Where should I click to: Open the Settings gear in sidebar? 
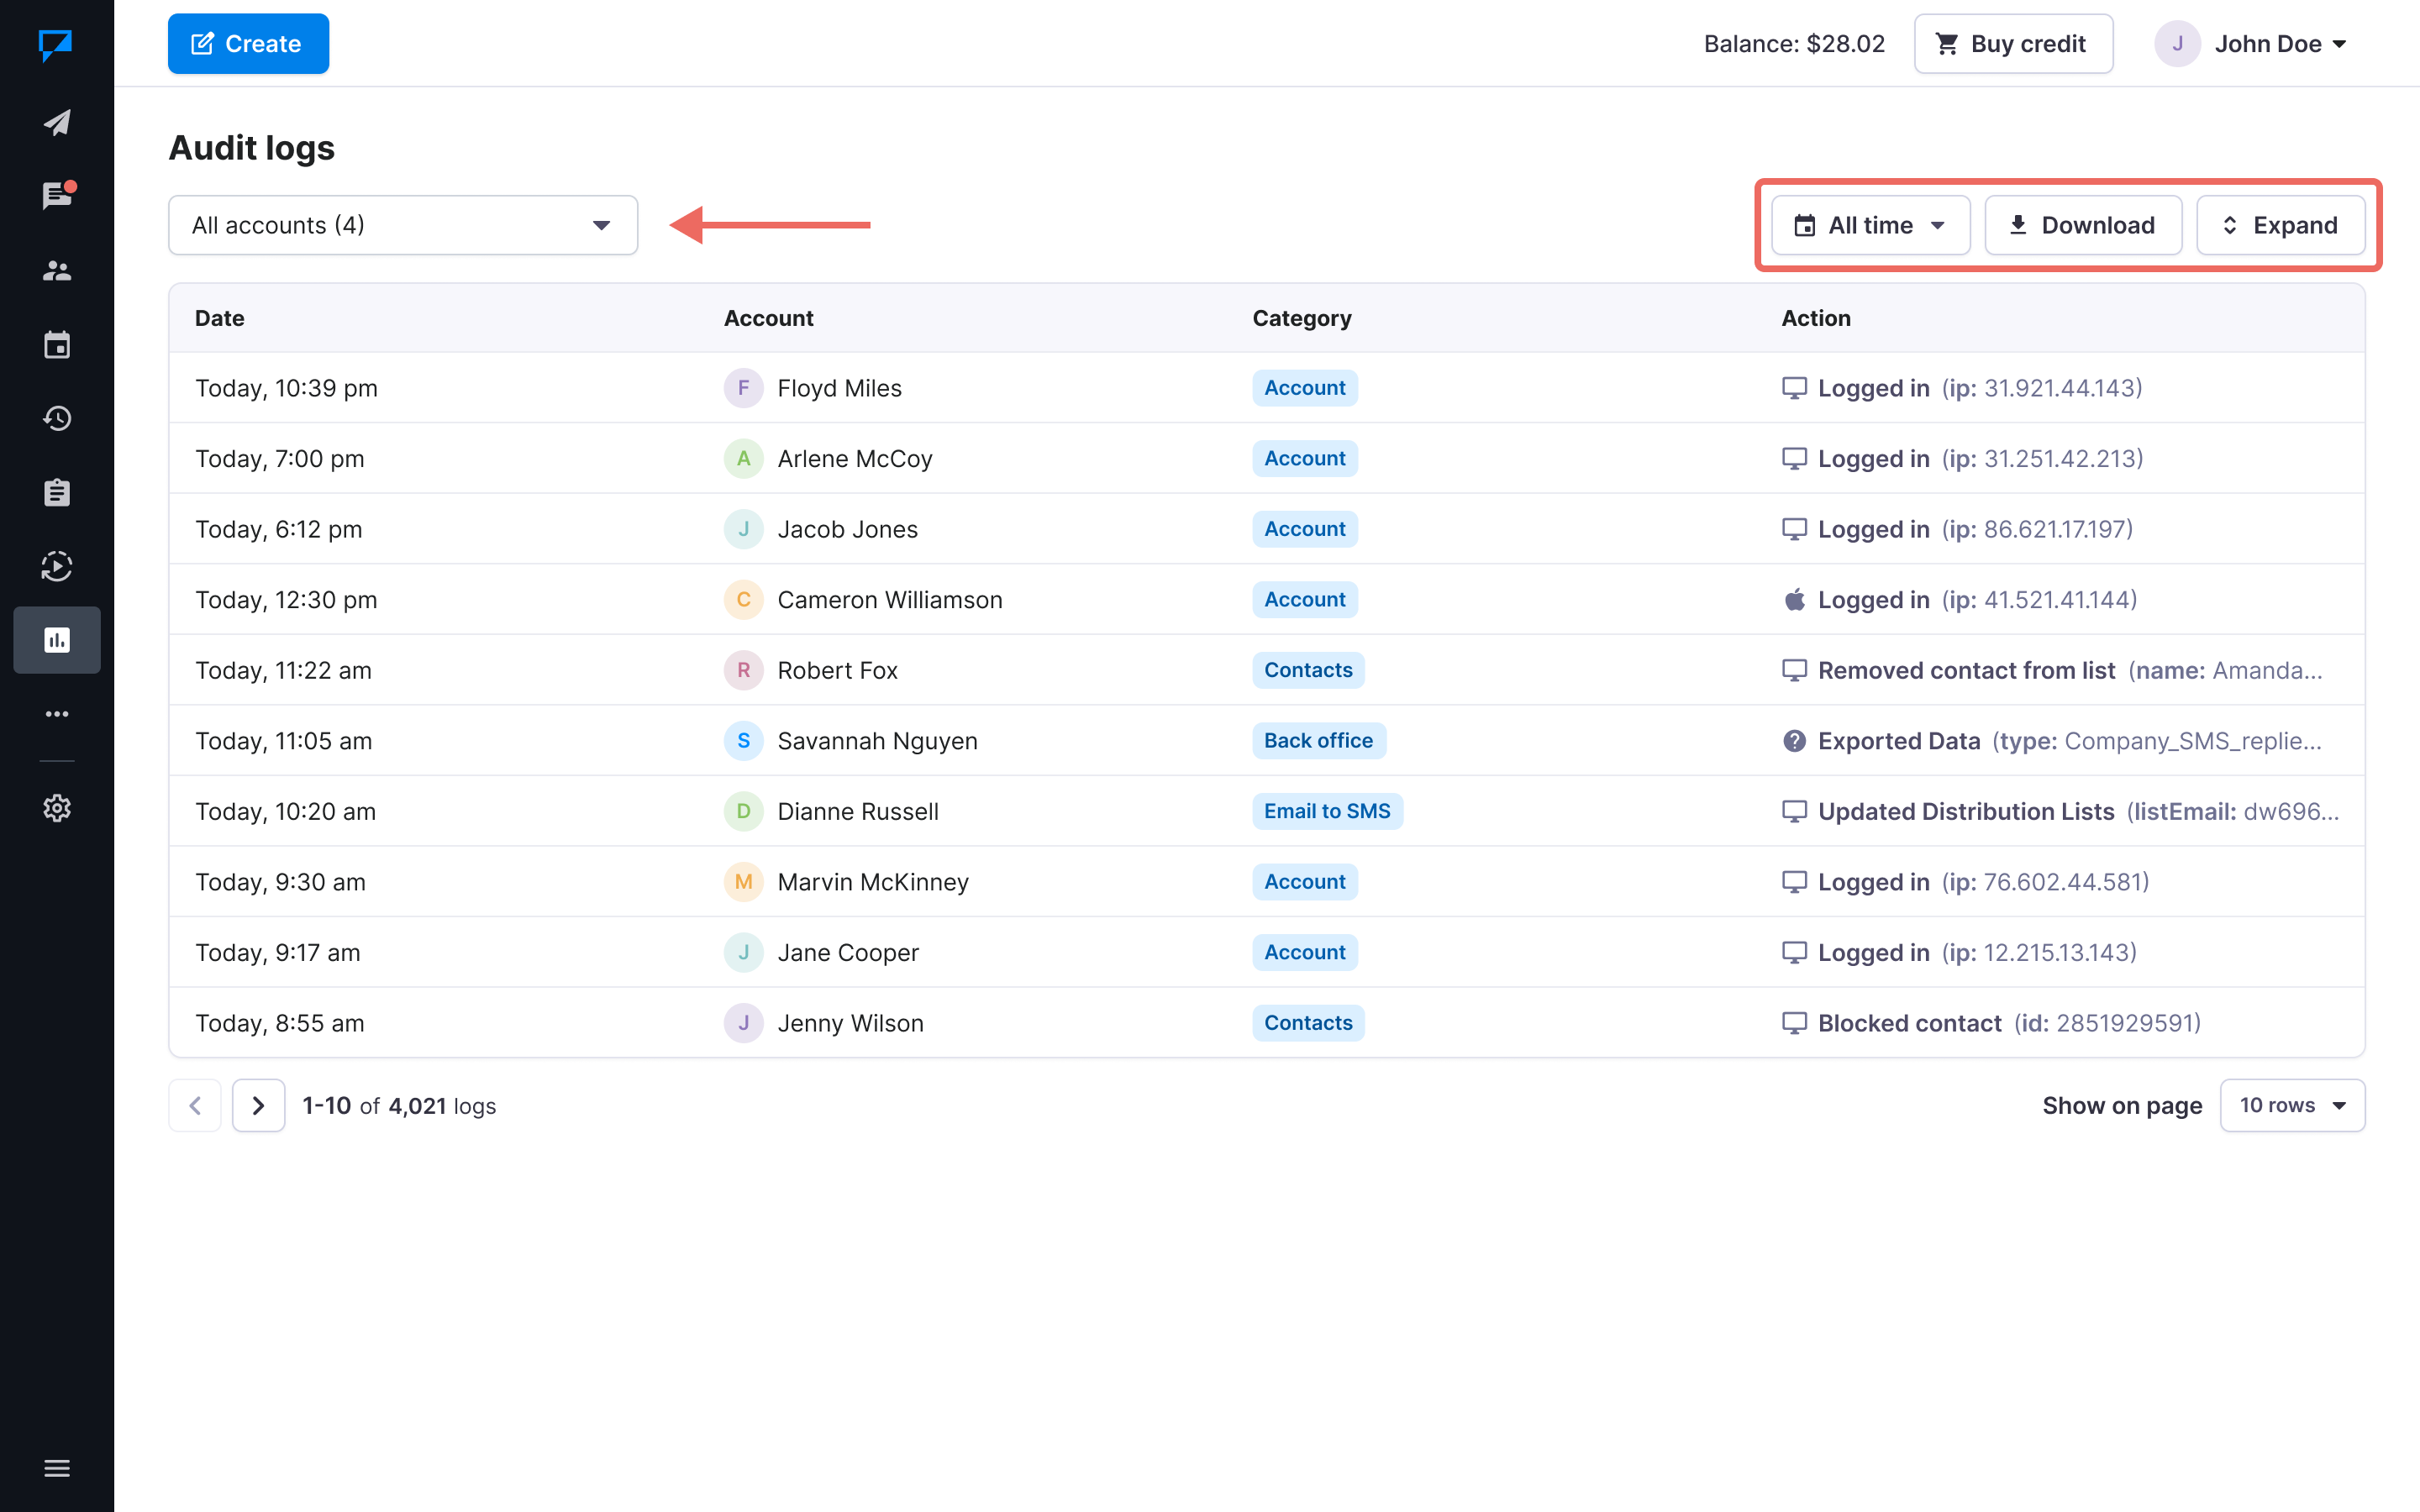coord(57,808)
